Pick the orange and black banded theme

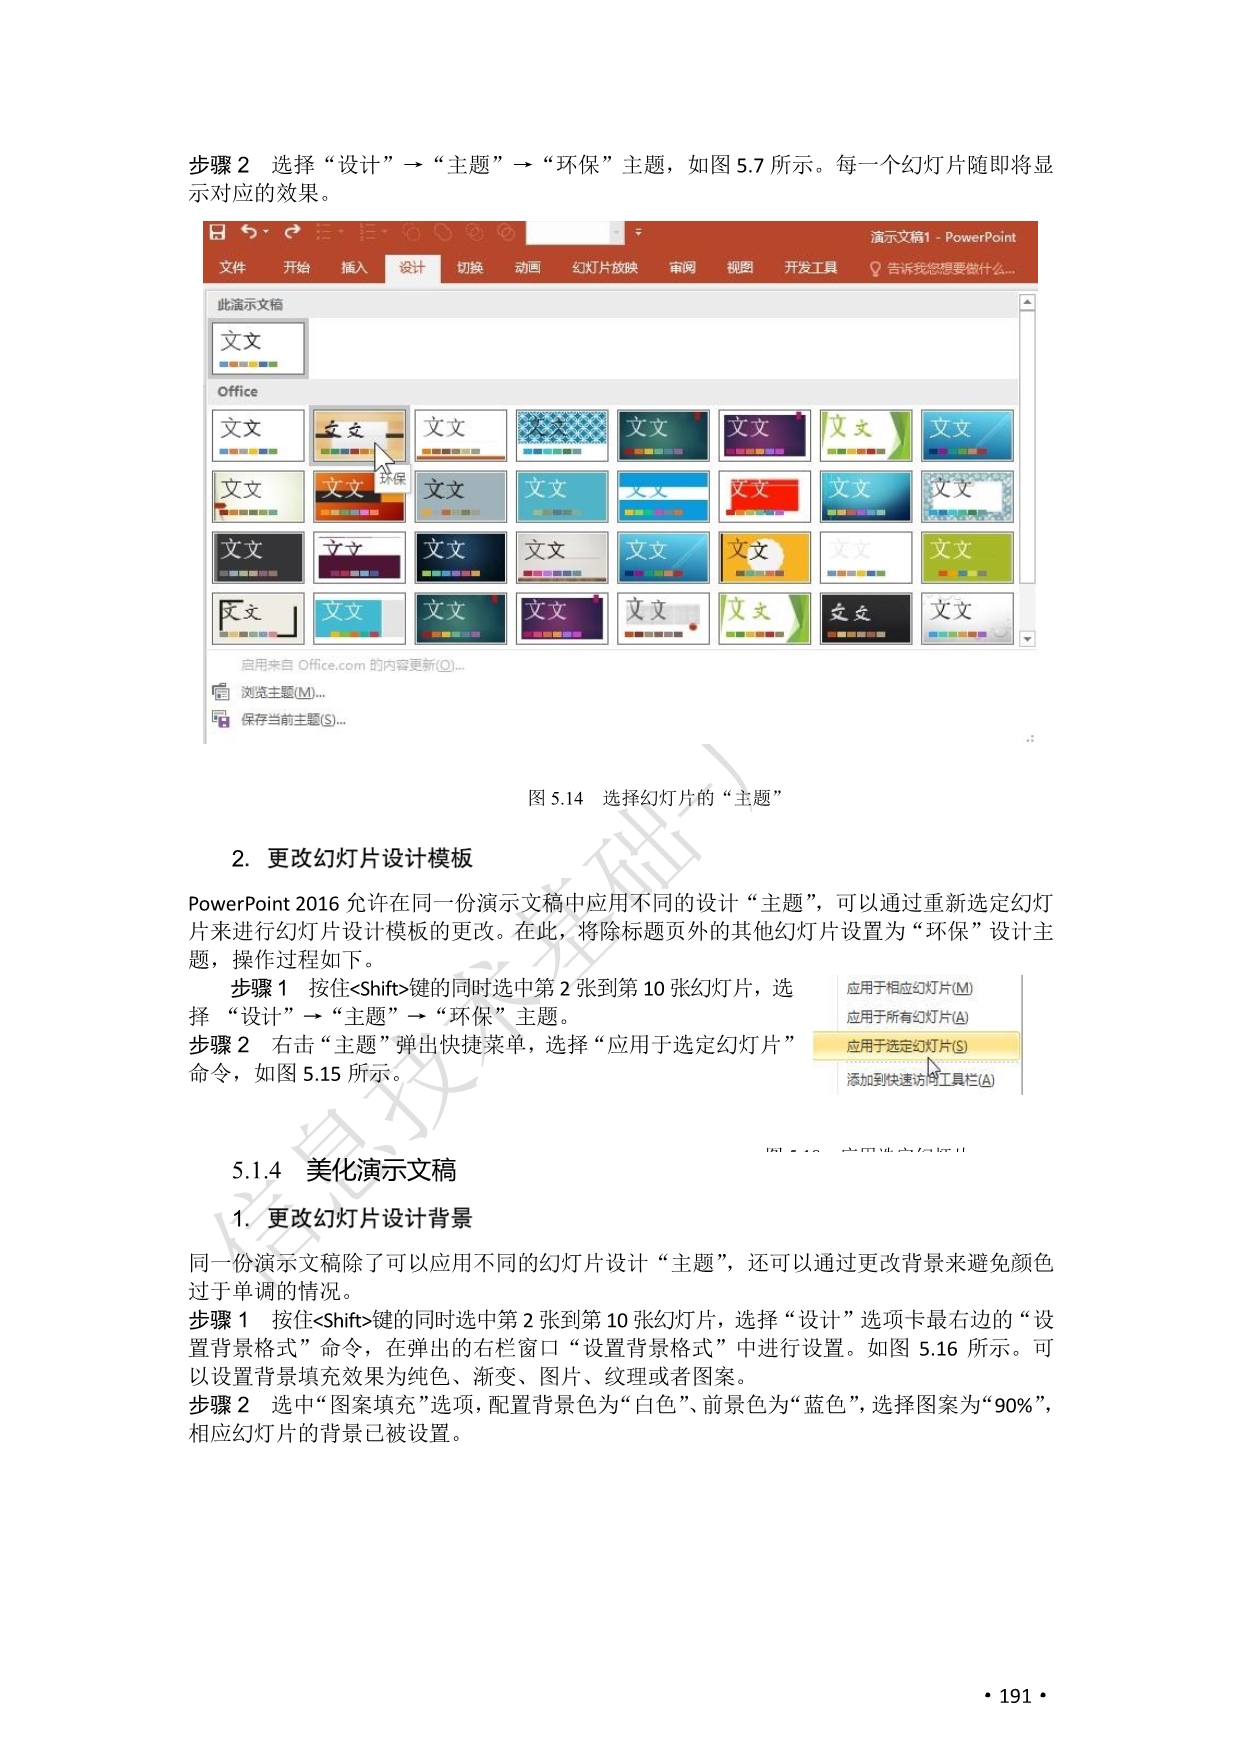pos(359,496)
